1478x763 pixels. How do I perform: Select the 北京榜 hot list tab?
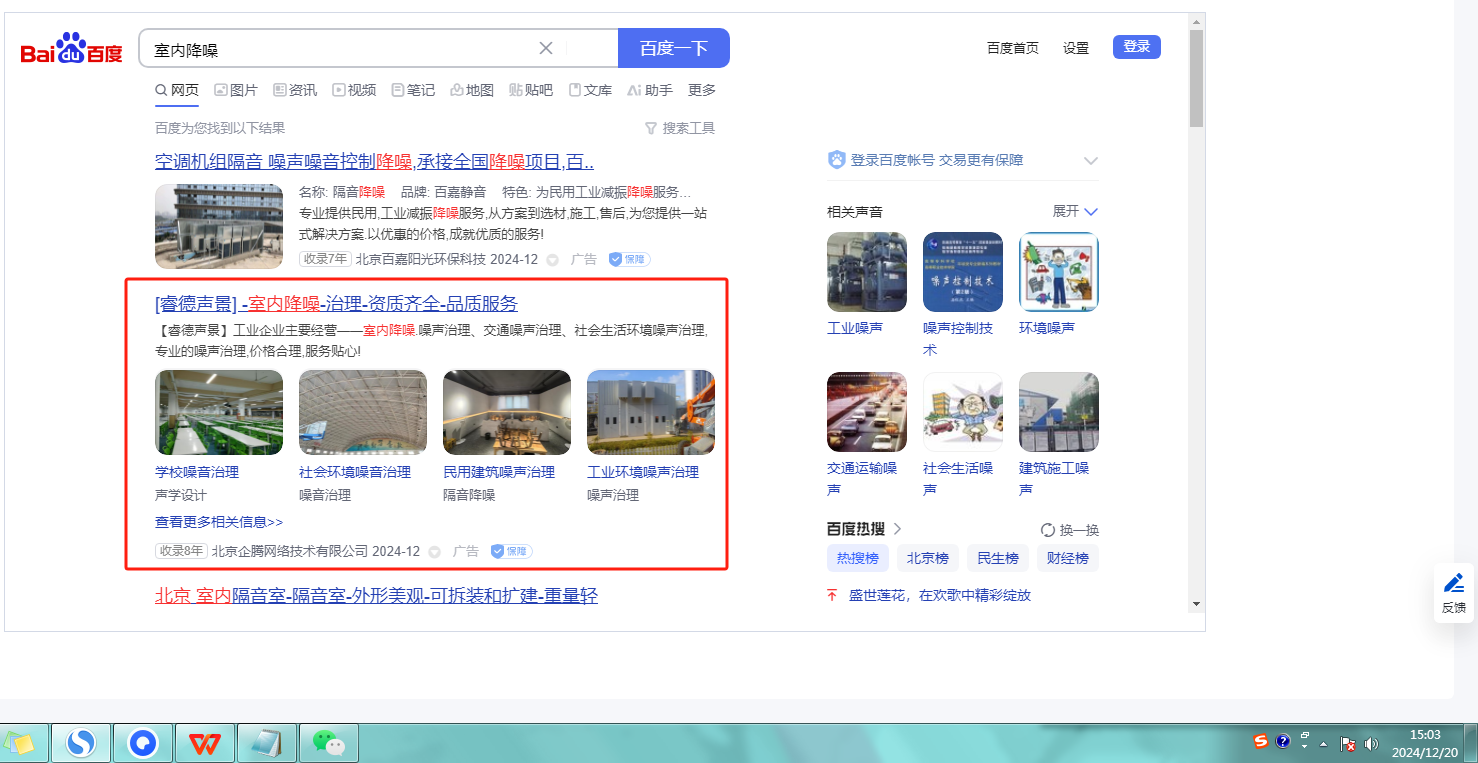coord(927,558)
